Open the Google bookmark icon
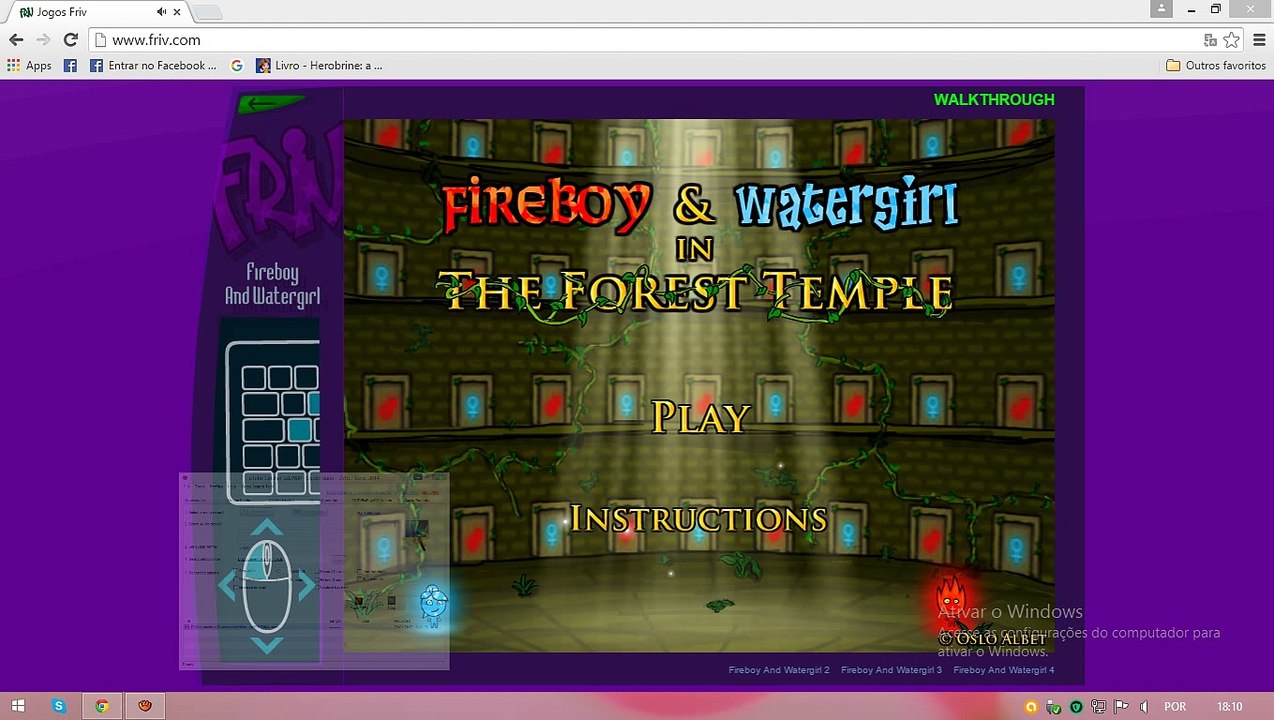1274x720 pixels. (x=236, y=65)
